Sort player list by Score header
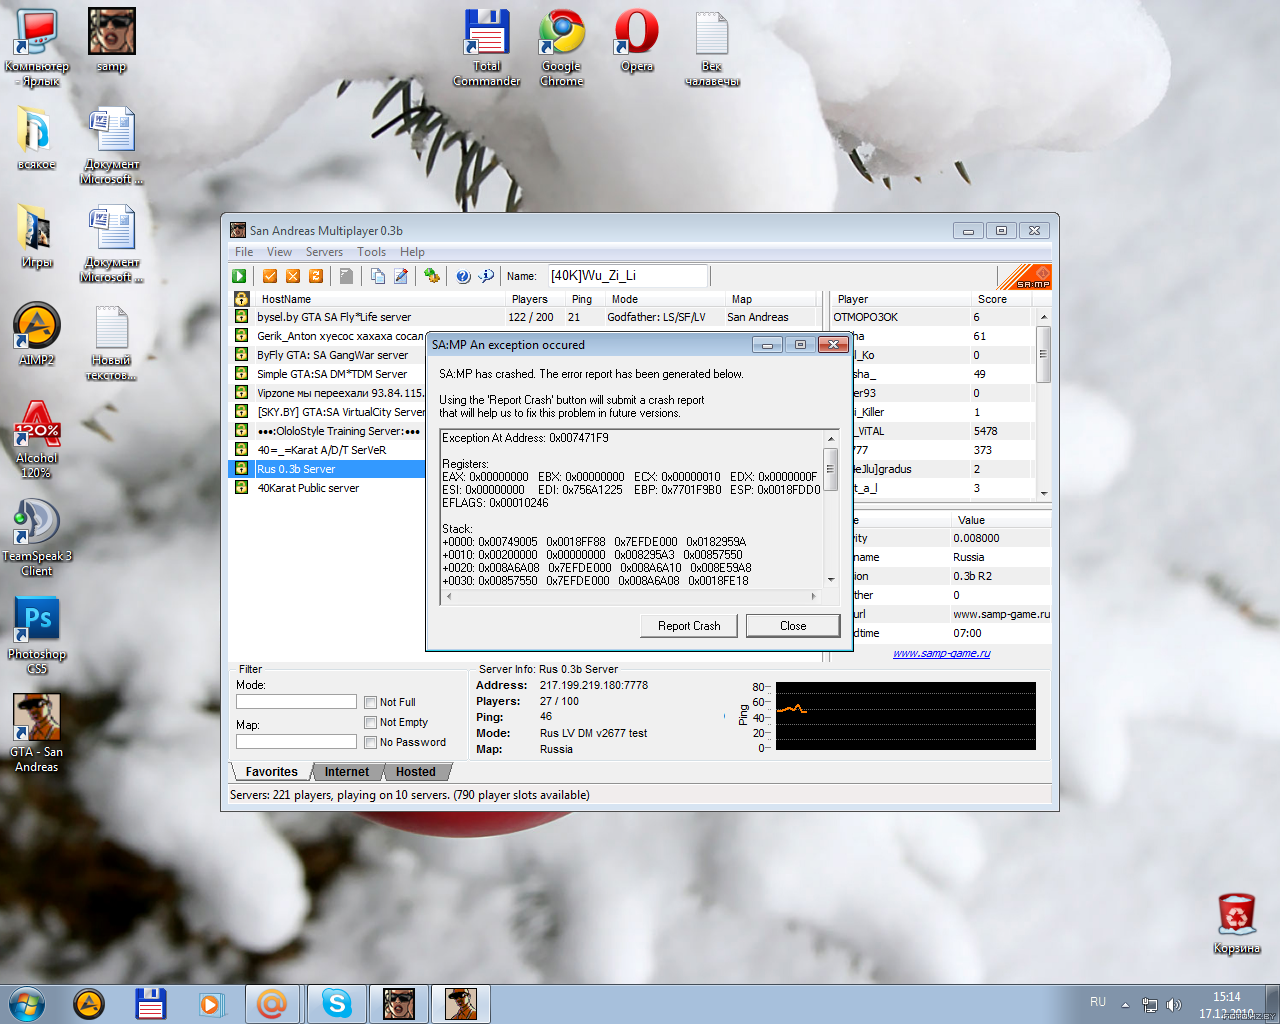 (x=1003, y=299)
